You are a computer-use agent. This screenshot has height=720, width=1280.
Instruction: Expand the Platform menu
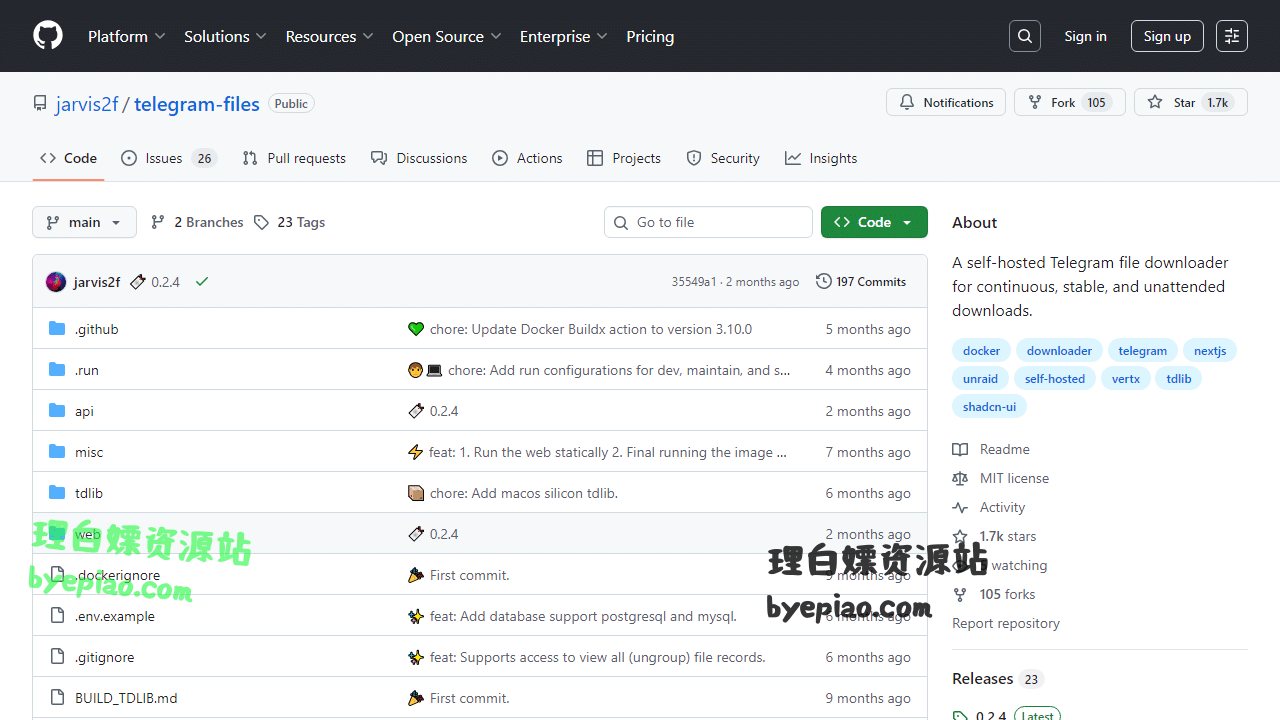pos(126,36)
